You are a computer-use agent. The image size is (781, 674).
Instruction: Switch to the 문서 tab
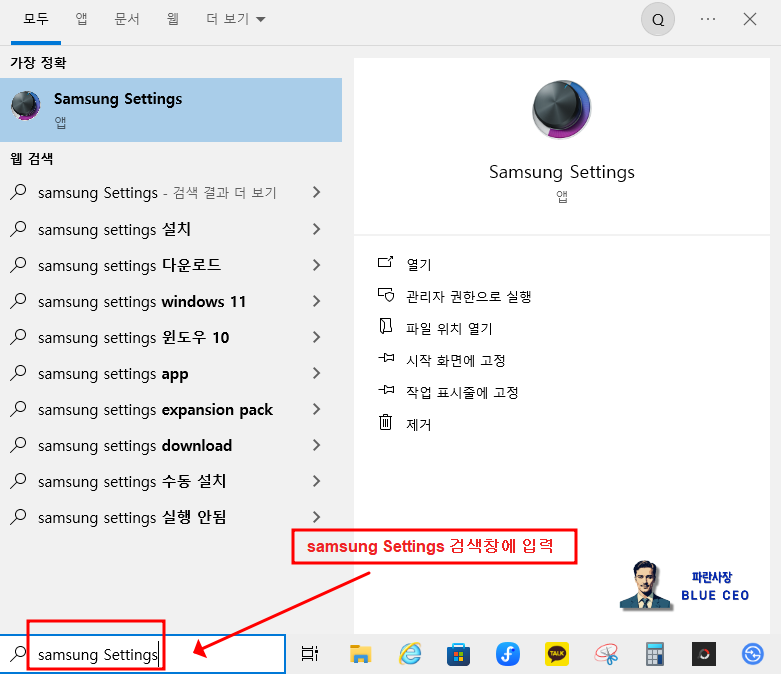coord(127,19)
